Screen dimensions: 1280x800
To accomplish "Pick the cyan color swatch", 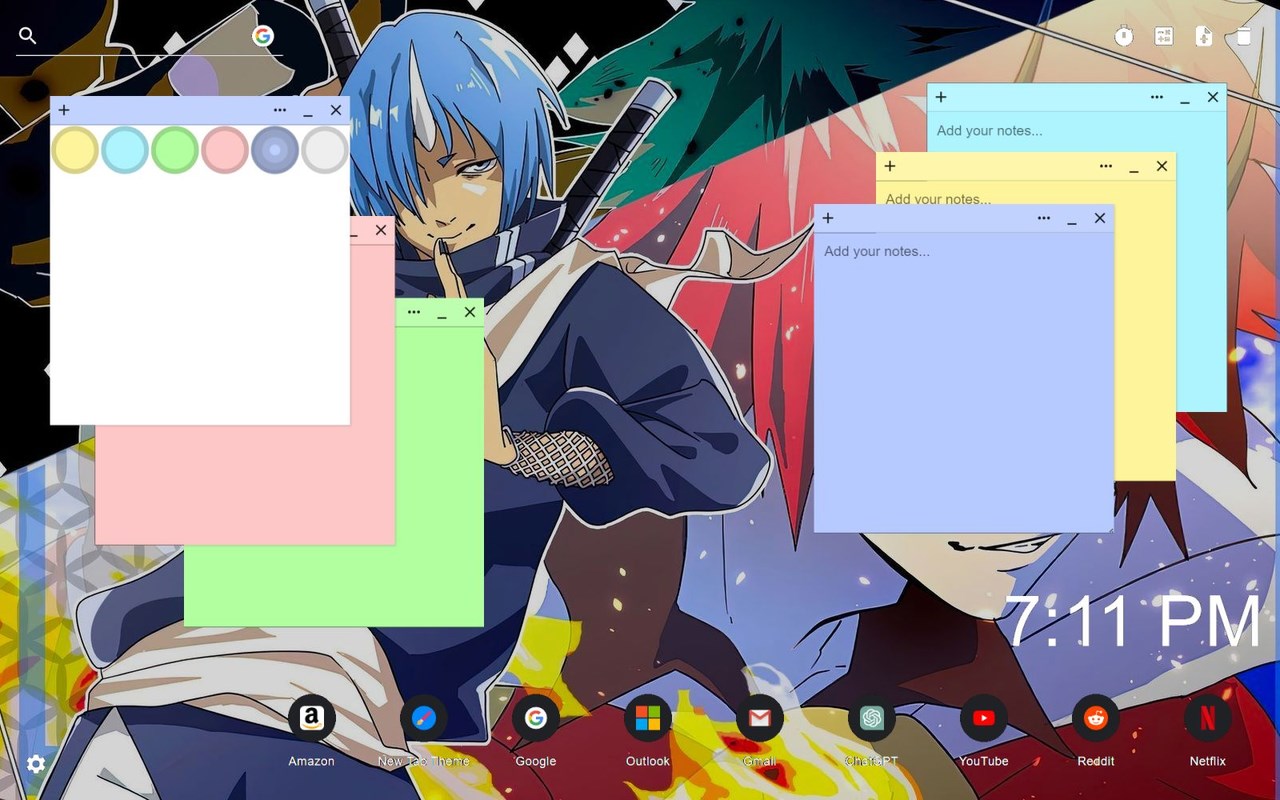I will pos(125,150).
